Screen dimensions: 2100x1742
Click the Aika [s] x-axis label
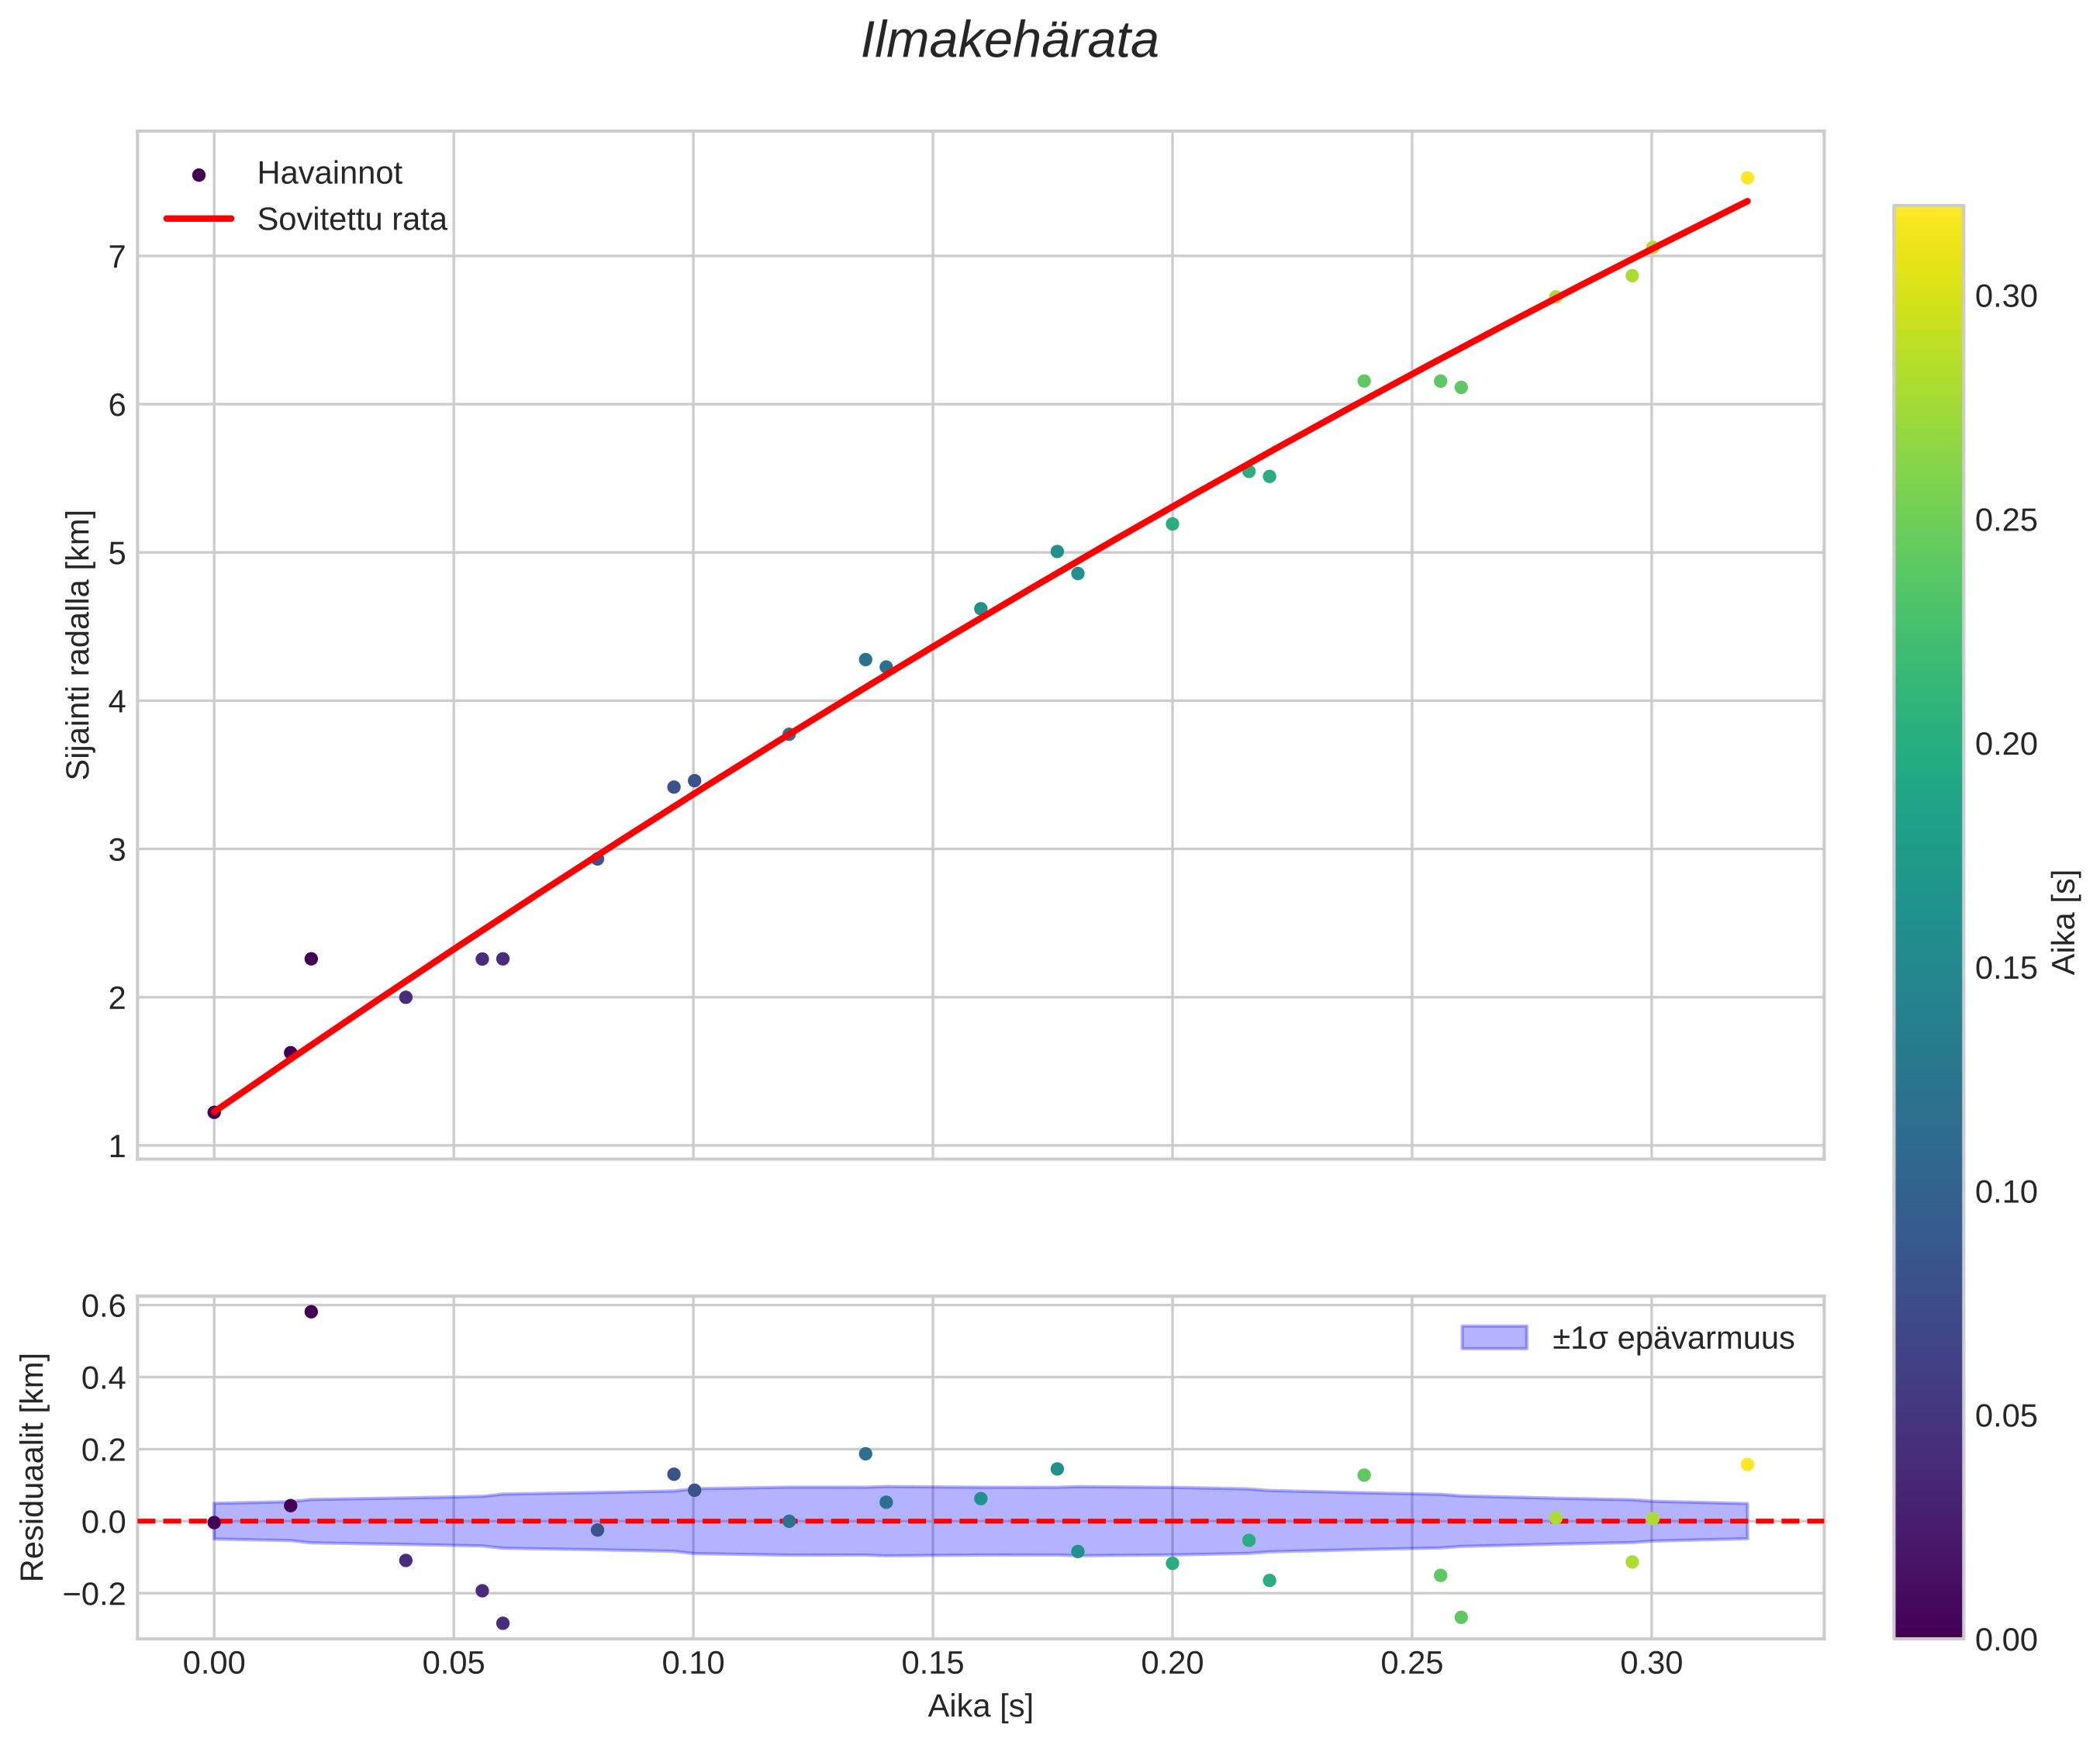[980, 1706]
